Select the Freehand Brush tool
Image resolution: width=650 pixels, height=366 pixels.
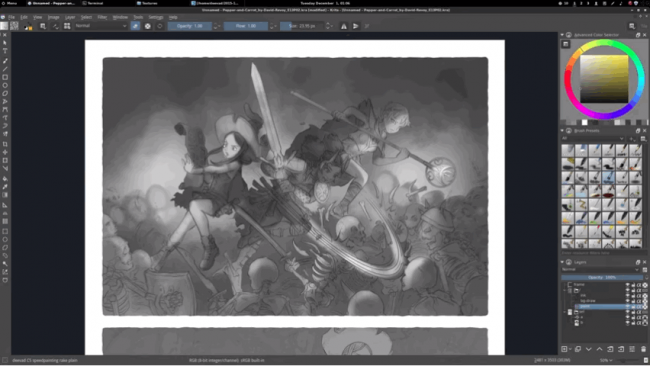5,61
